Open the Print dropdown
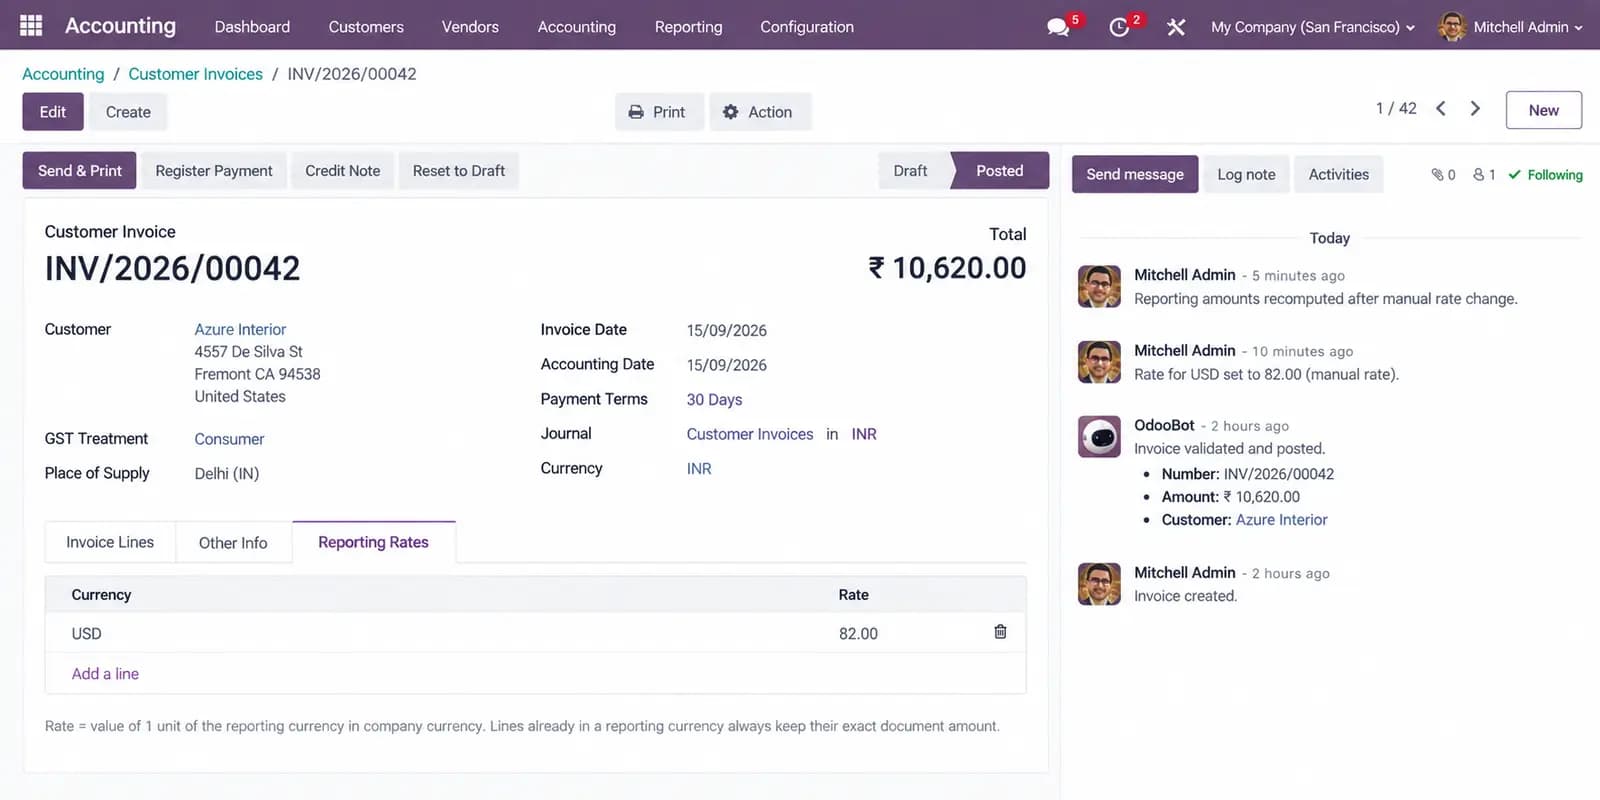This screenshot has height=800, width=1600. point(658,112)
